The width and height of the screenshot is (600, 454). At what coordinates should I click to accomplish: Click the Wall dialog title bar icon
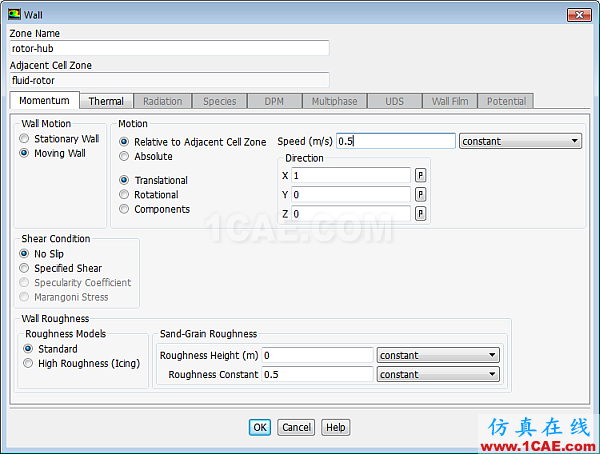14,14
